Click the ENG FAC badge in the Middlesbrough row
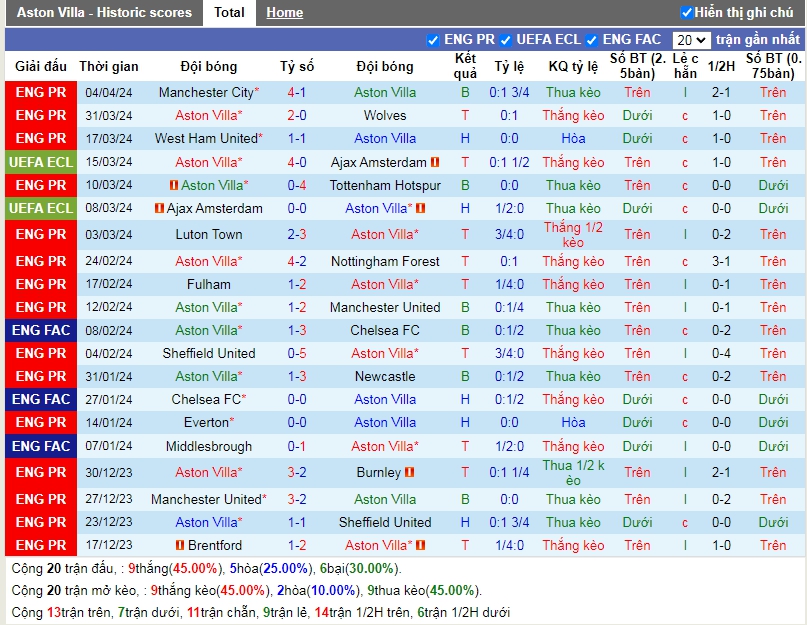Image resolution: width=807 pixels, height=625 pixels. 41,446
